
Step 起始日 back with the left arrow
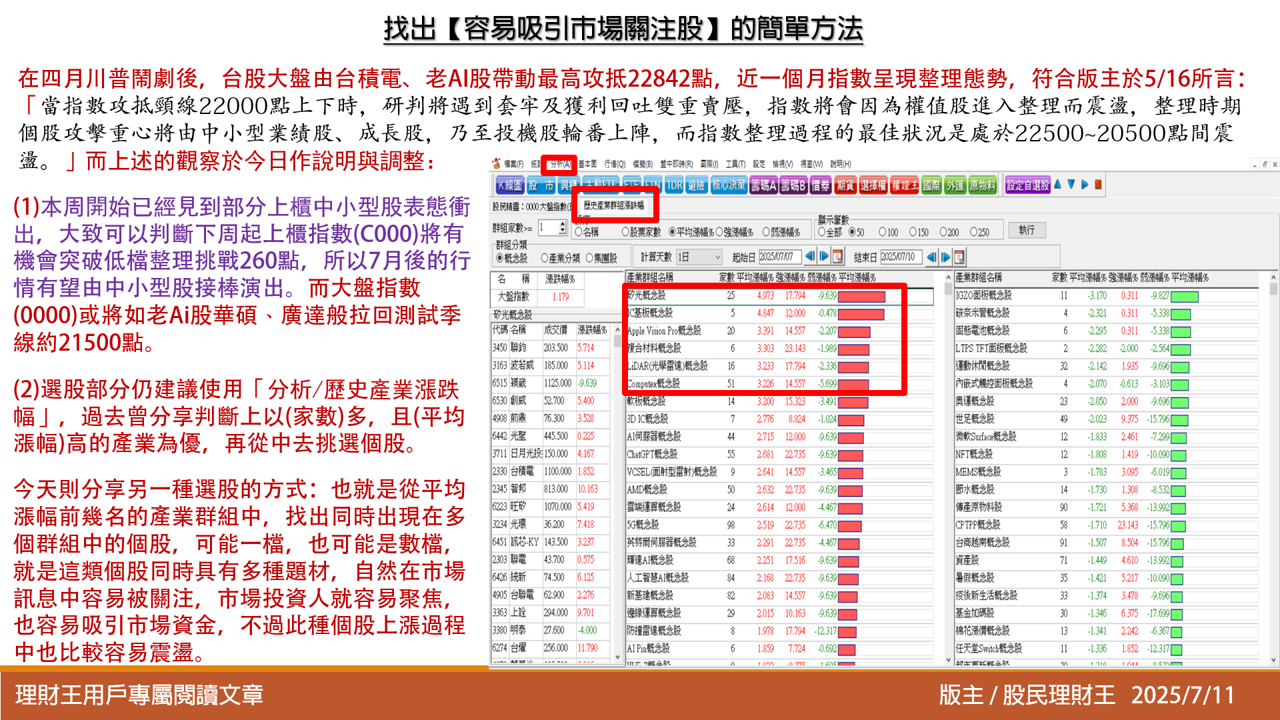point(810,257)
